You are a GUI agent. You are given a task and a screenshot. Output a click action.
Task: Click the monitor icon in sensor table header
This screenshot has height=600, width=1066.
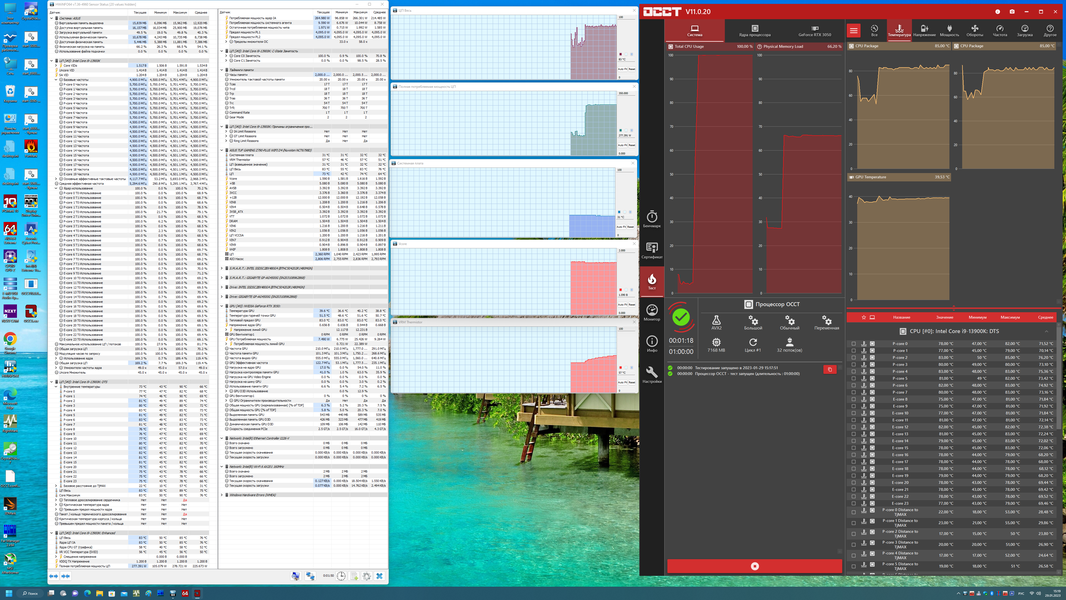(x=872, y=317)
